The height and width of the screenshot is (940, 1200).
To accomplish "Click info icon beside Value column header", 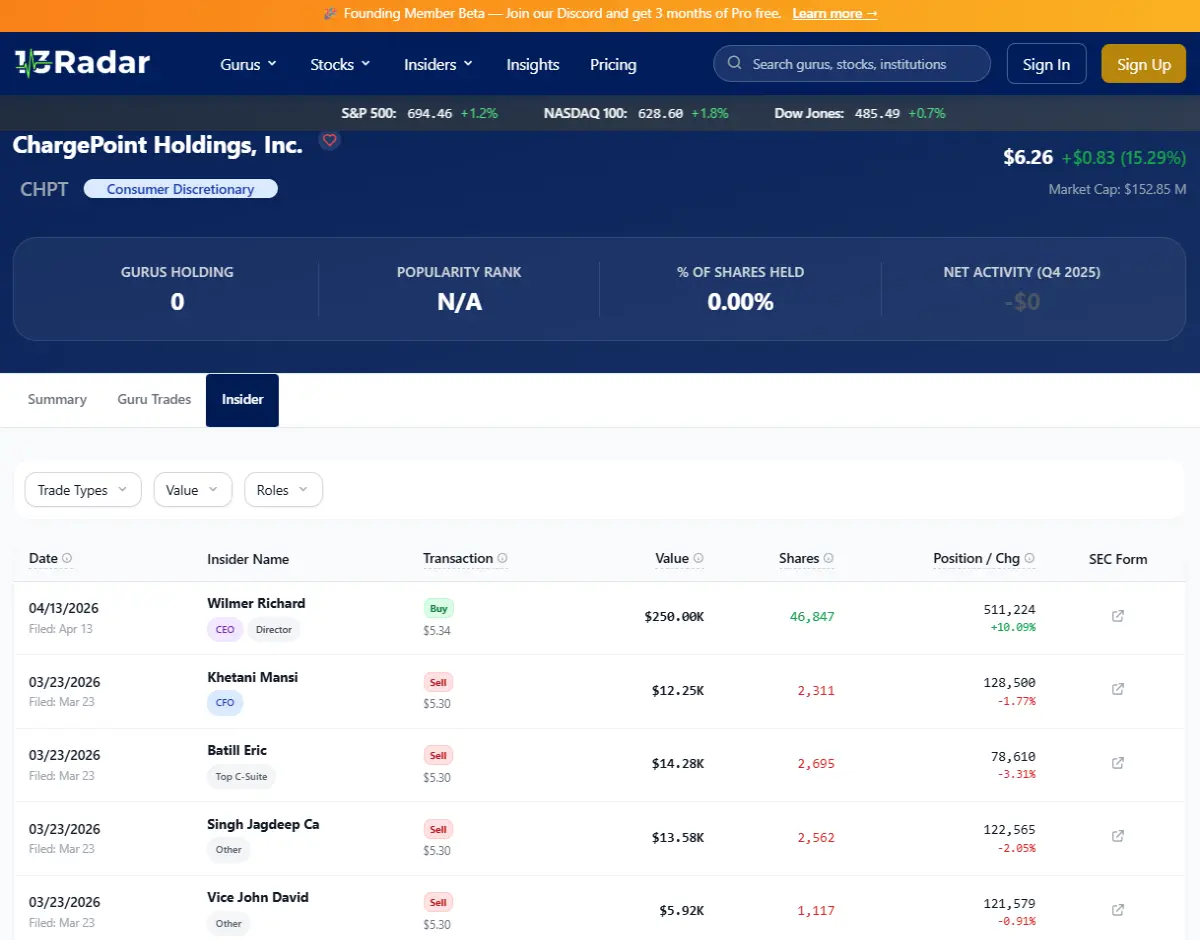I will pos(698,559).
